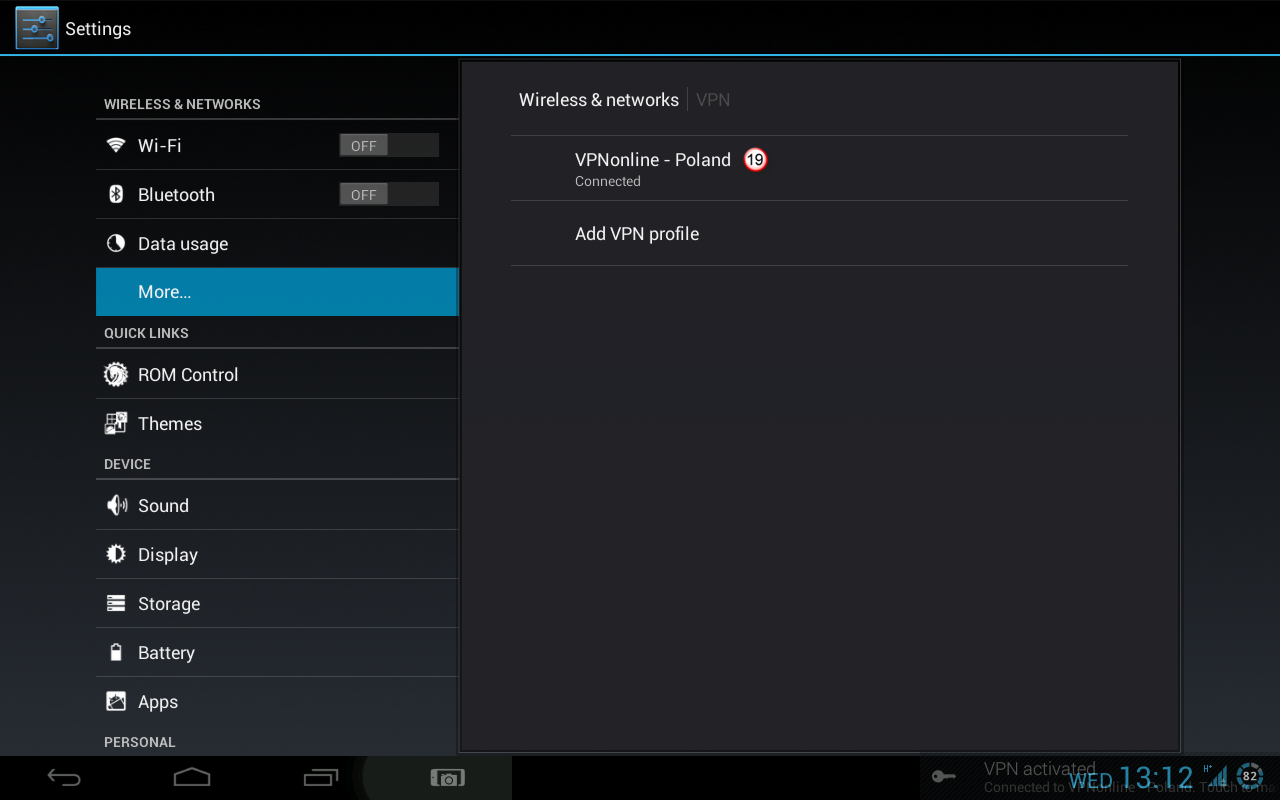The image size is (1280, 800).
Task: Toggle the Bluetooth OFF switch
Action: (389, 194)
